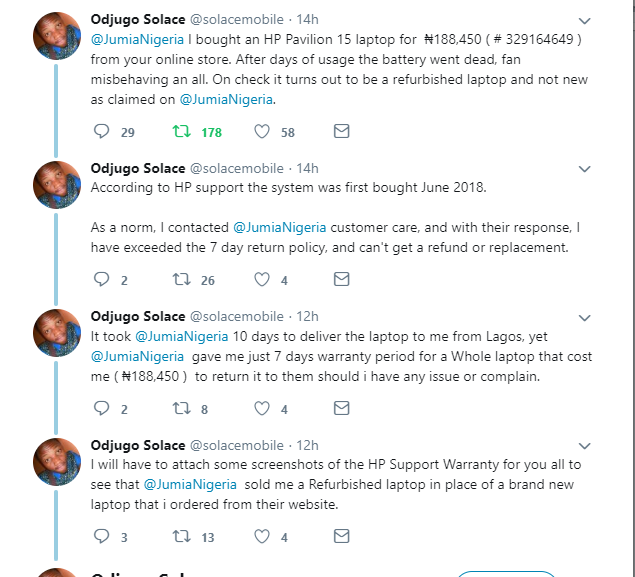The image size is (635, 577).
Task: Like the 7 days warranty period tweet
Action: (x=262, y=408)
